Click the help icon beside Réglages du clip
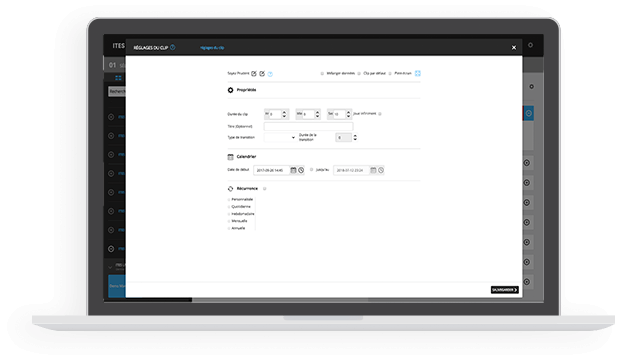Image resolution: width=619 pixels, height=360 pixels. (x=173, y=47)
